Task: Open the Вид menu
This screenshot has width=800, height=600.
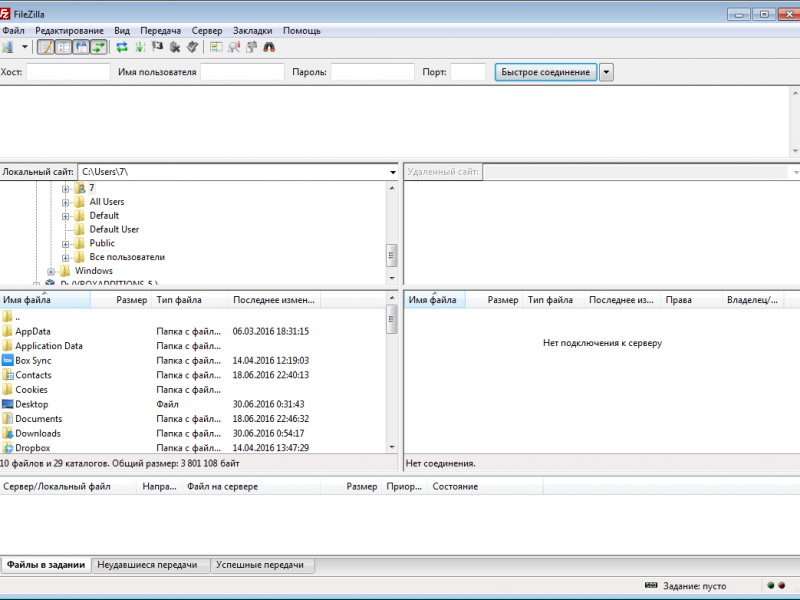Action: (x=122, y=31)
